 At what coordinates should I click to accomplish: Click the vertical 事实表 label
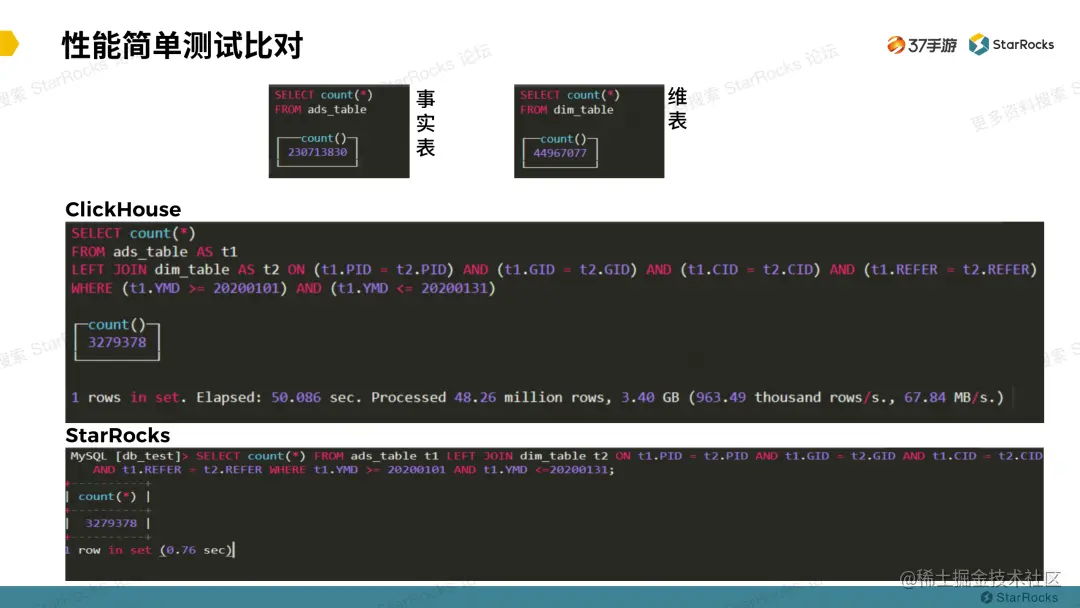[x=426, y=123]
